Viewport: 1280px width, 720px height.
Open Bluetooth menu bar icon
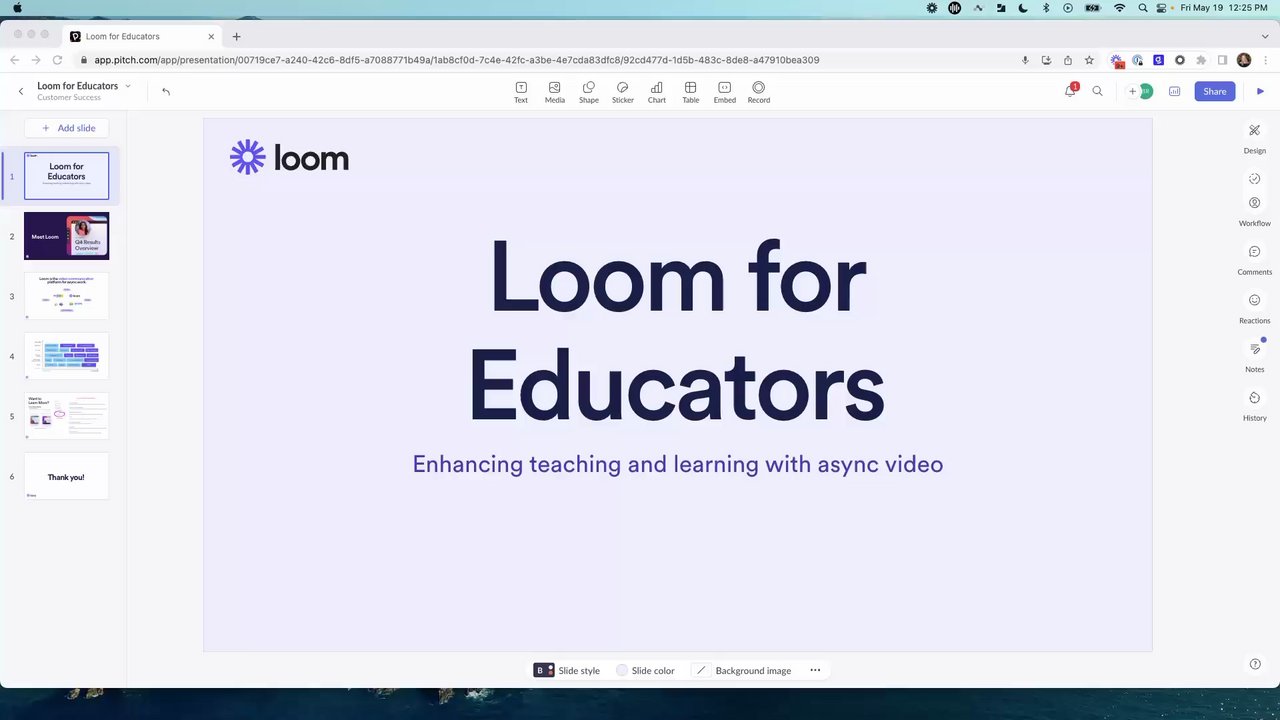1046,8
